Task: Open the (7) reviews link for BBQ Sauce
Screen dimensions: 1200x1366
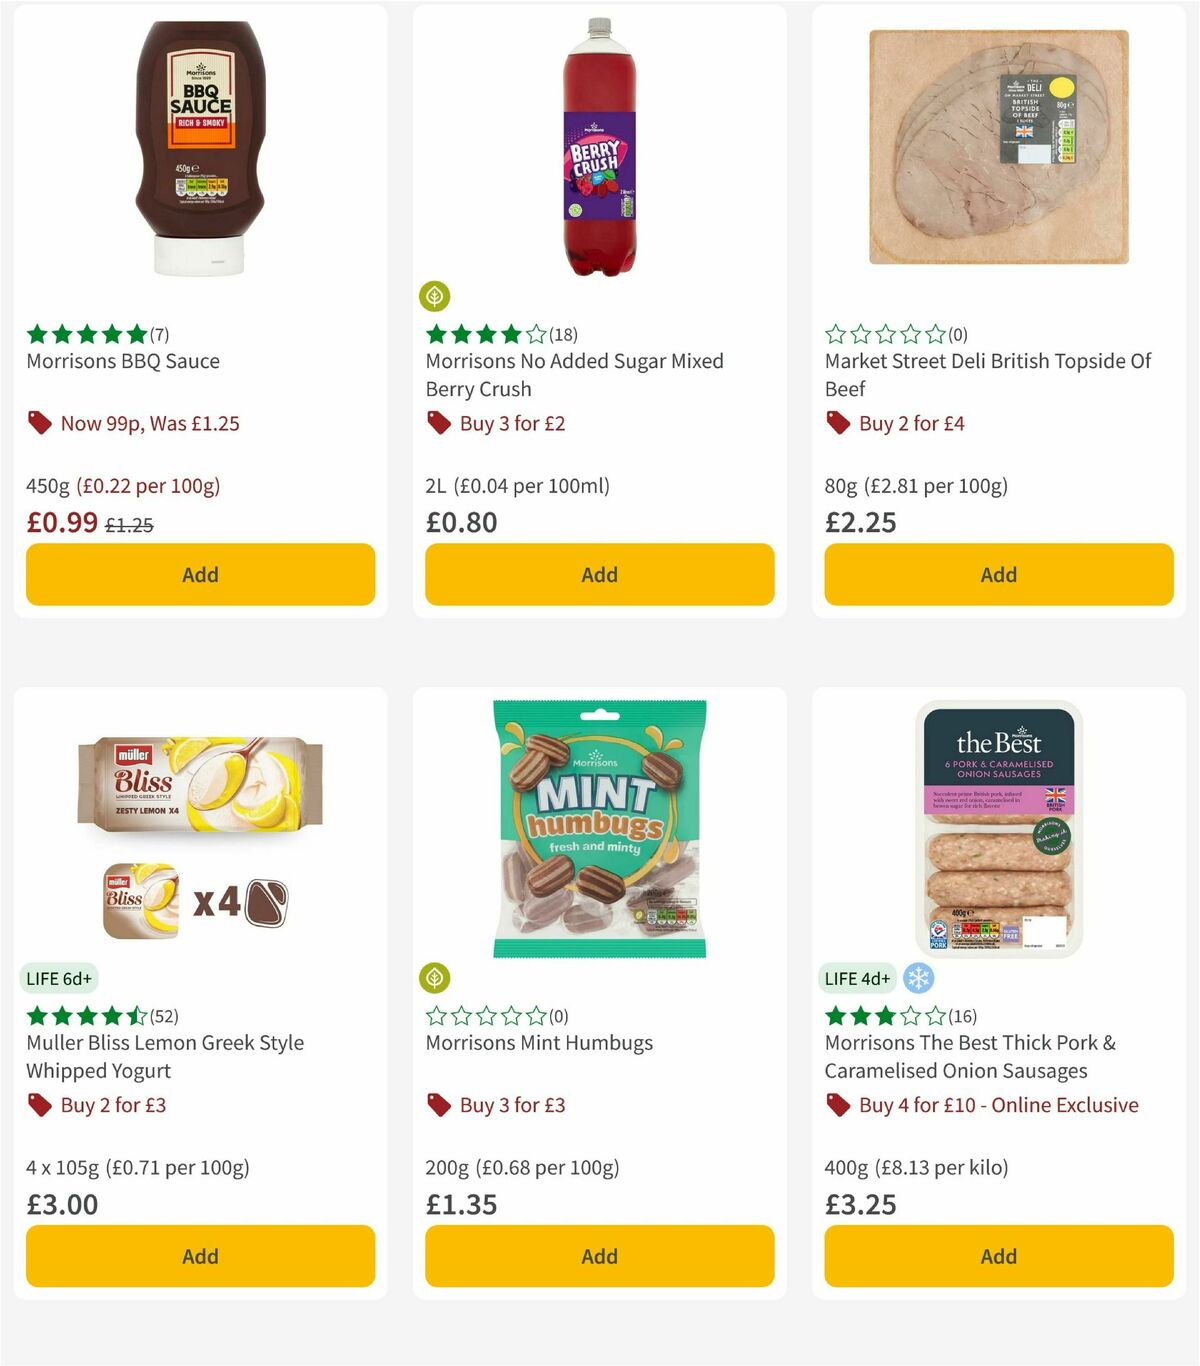Action: point(158,334)
